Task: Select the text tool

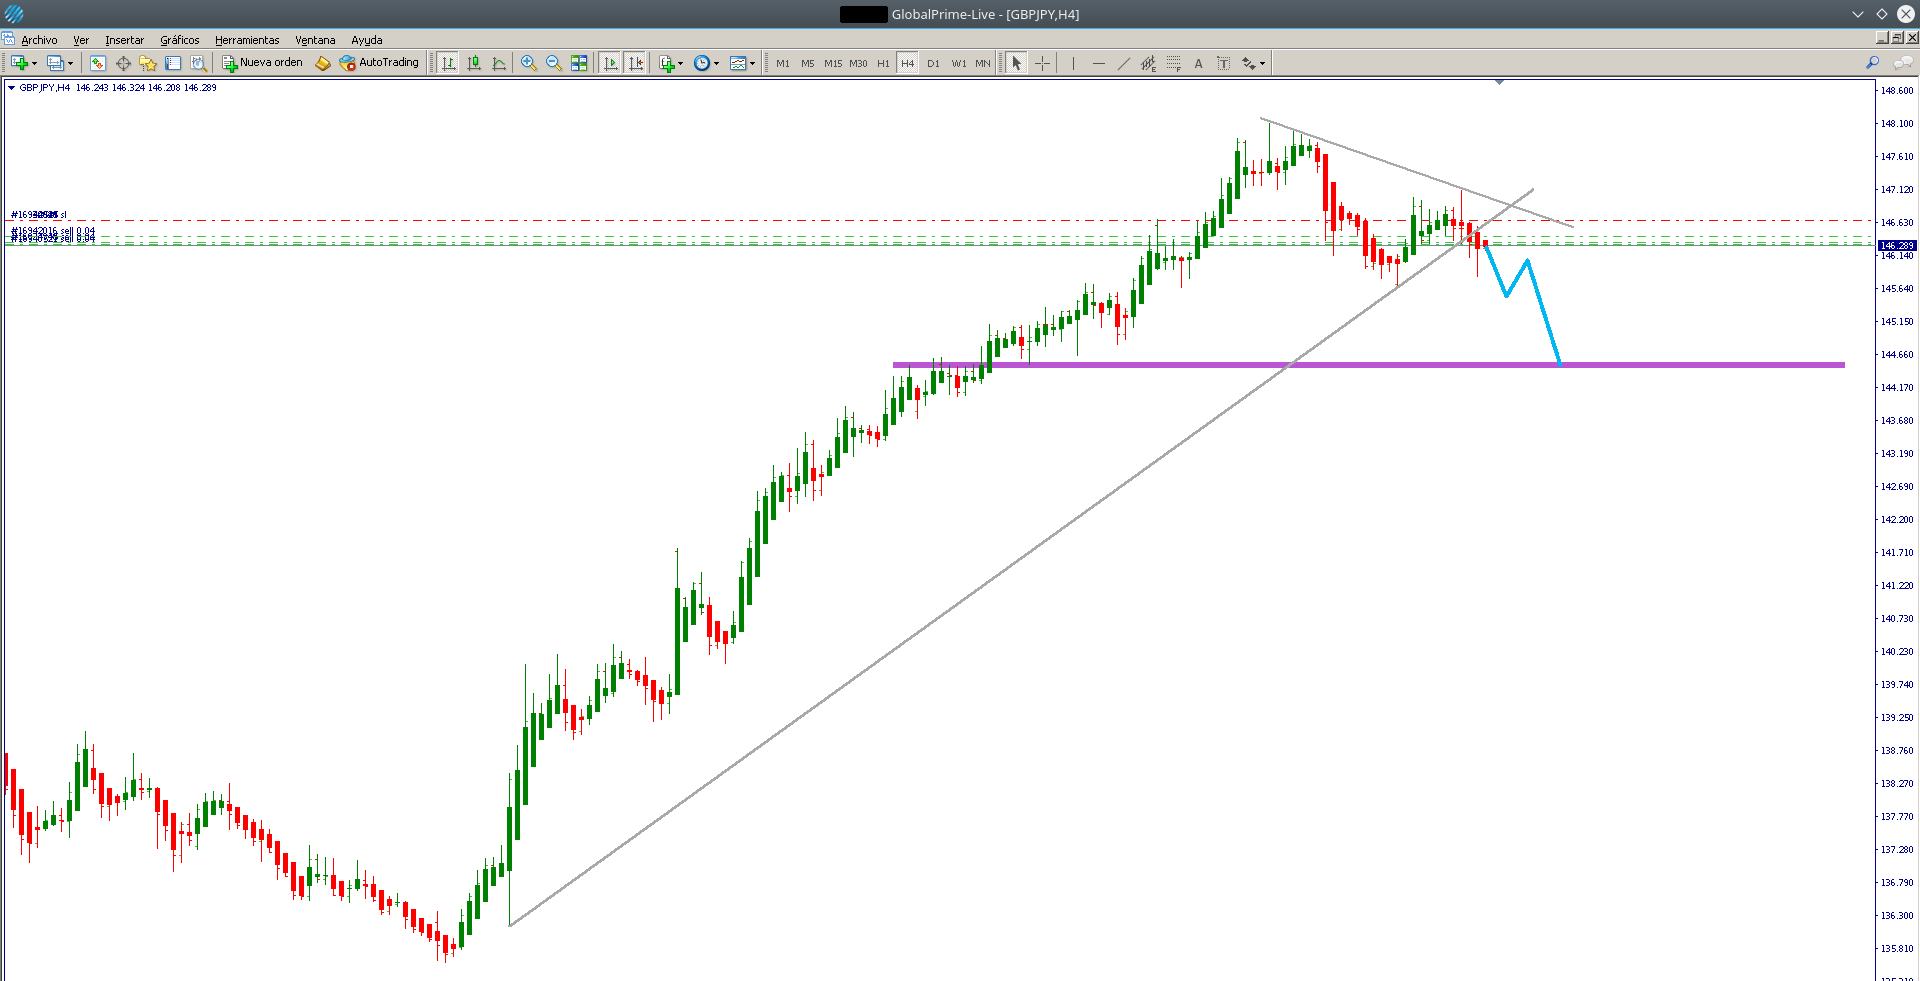Action: point(1199,63)
